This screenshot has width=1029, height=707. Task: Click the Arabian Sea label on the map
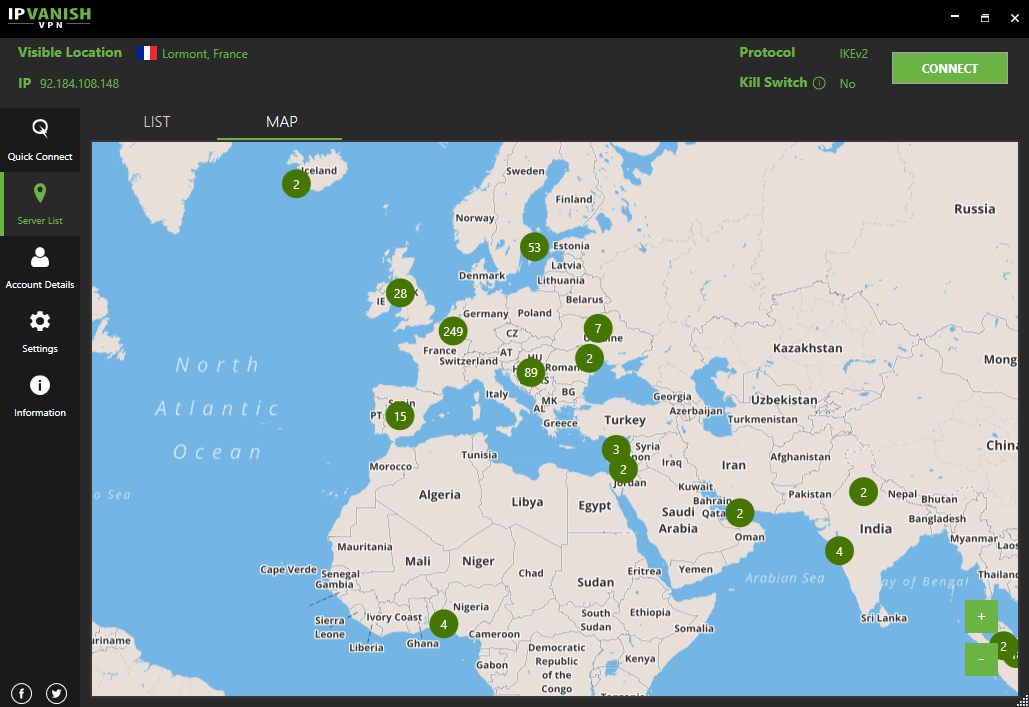point(784,578)
